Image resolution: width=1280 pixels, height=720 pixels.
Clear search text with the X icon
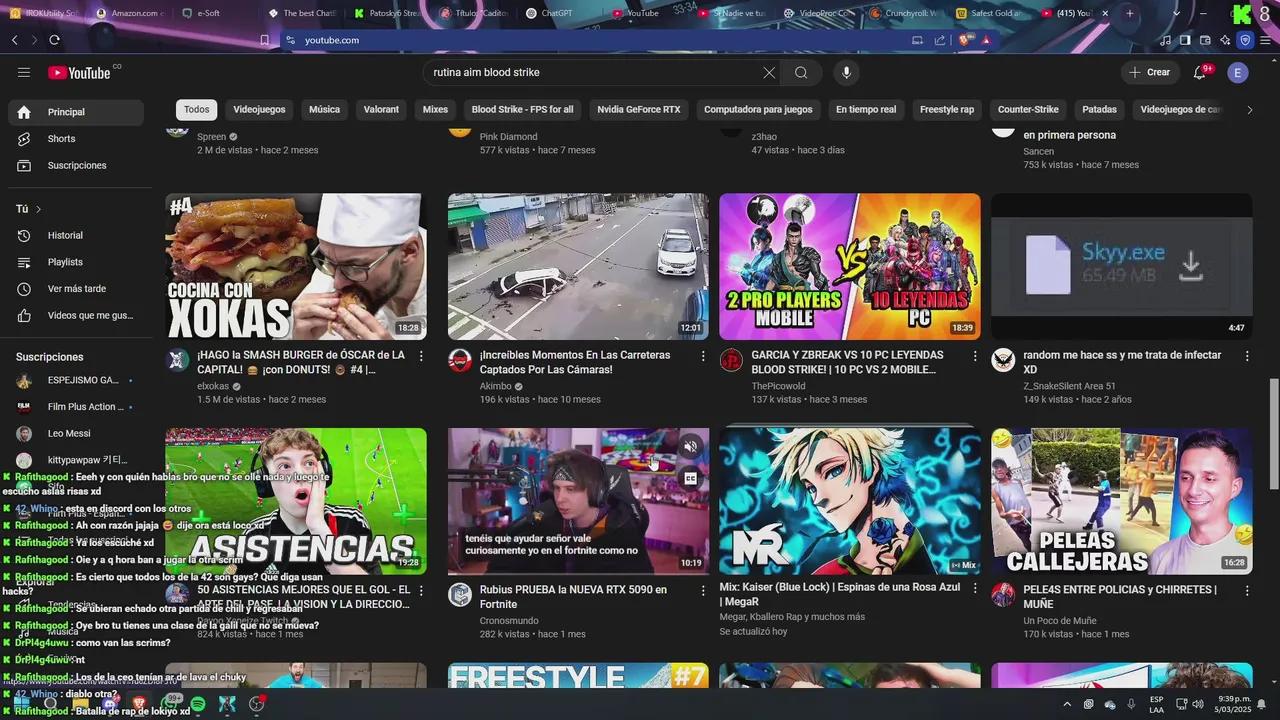coord(769,72)
